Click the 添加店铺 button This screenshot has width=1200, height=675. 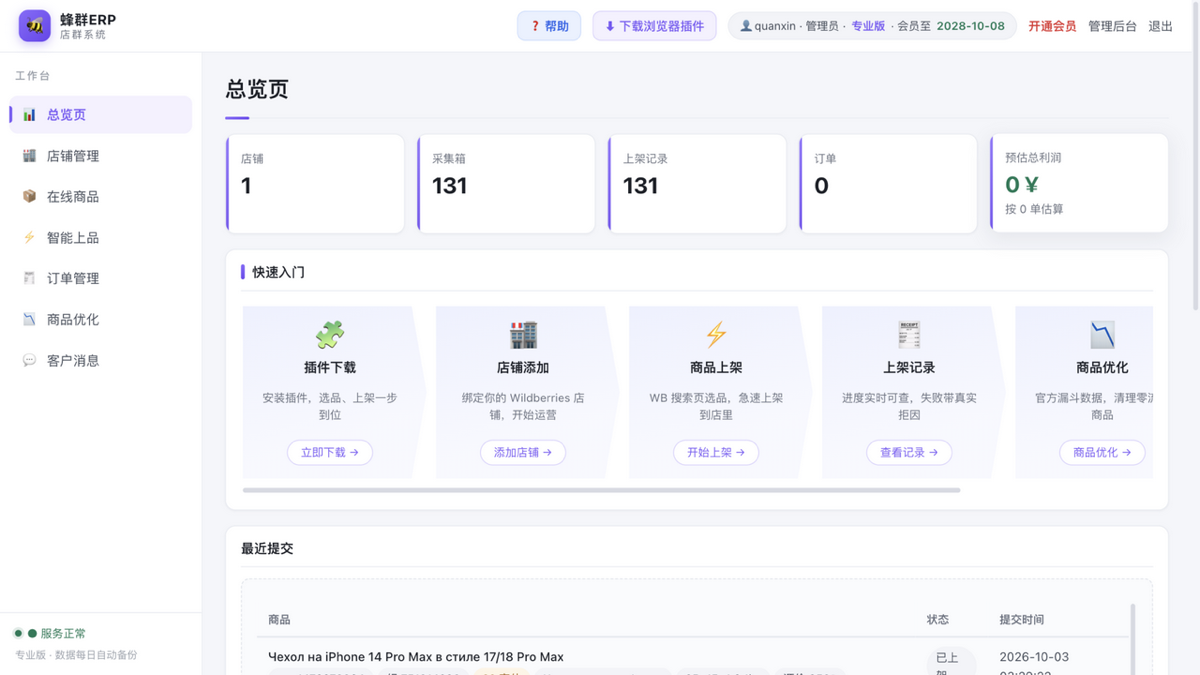pos(523,453)
